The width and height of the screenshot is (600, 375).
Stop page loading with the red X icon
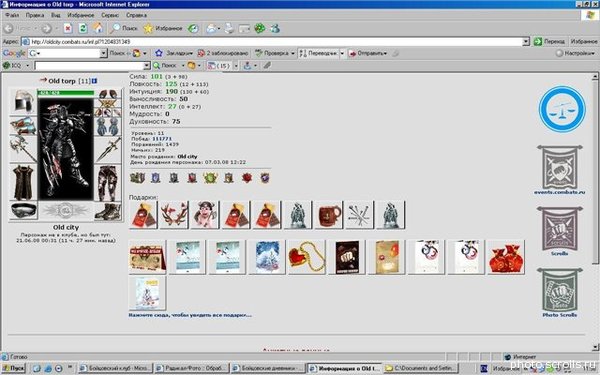pos(68,28)
